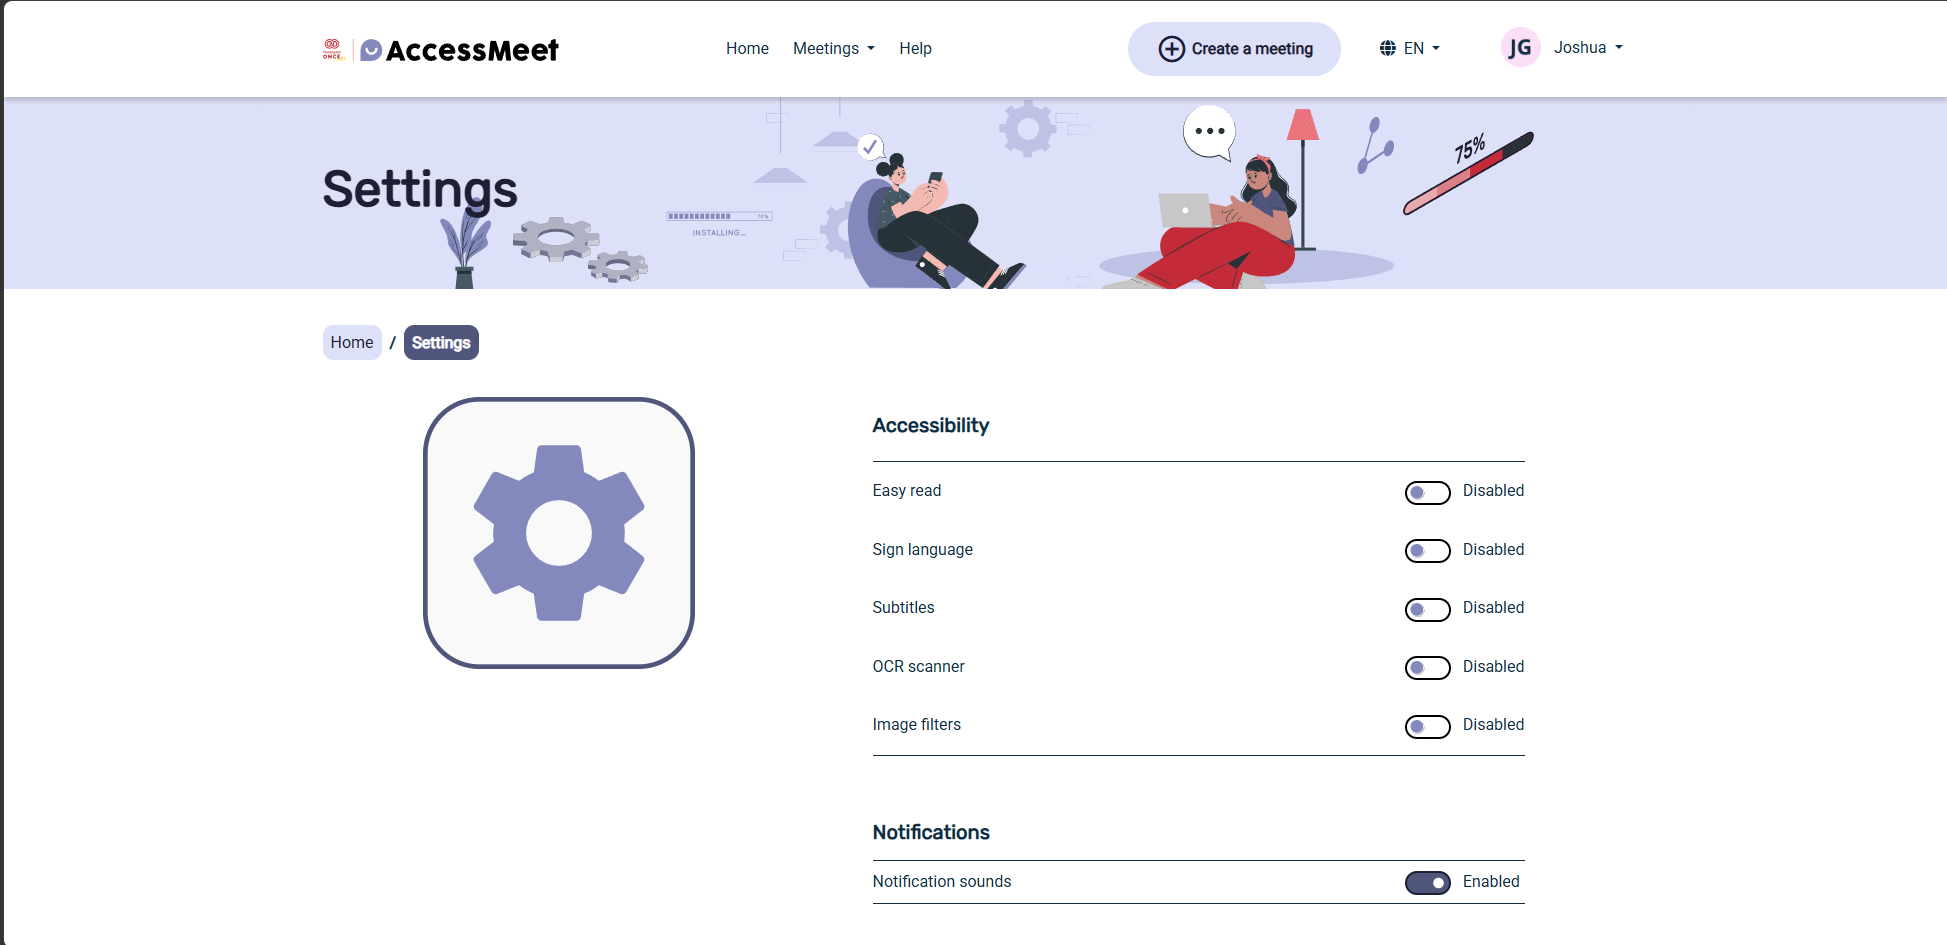
Task: Enable the Sign language toggle
Action: click(1427, 551)
